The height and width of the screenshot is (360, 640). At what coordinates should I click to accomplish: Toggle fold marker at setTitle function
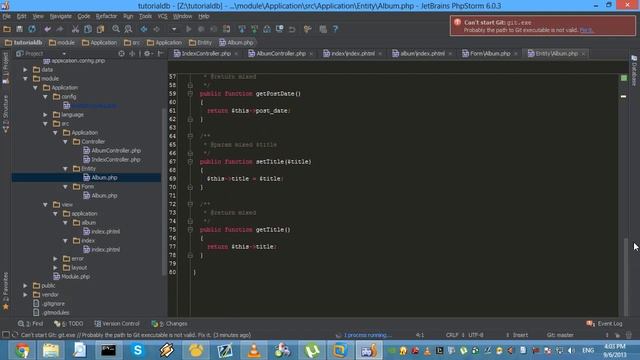click(x=190, y=162)
